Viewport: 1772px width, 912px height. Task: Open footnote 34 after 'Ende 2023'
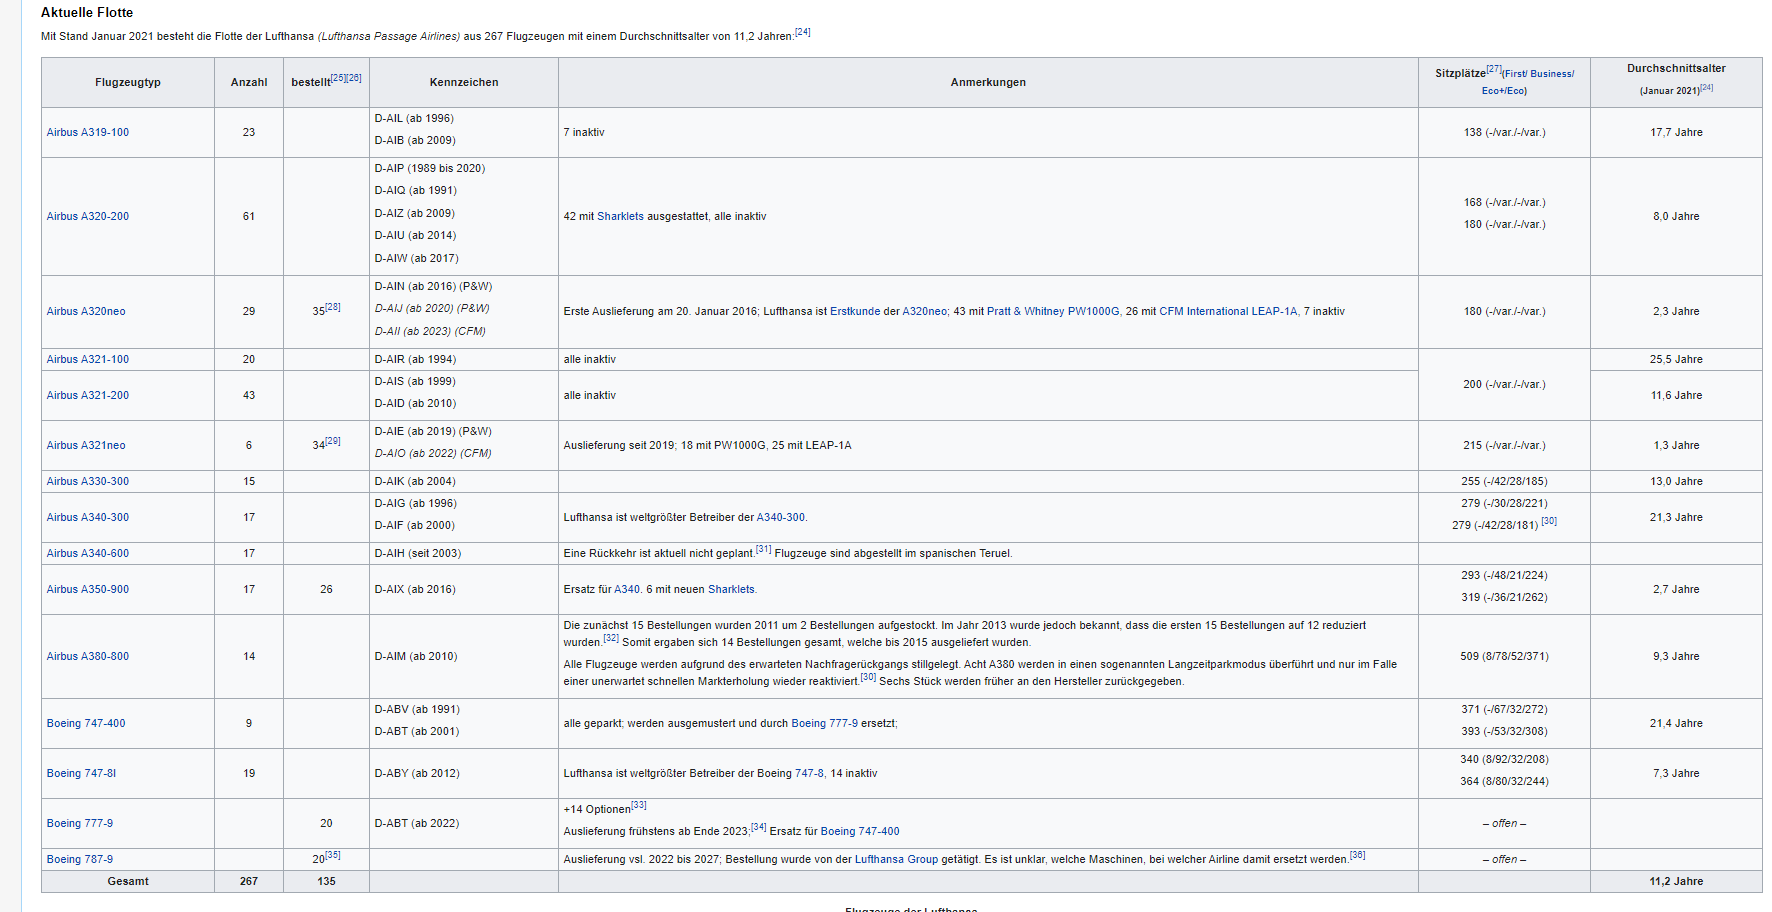pyautogui.click(x=759, y=827)
